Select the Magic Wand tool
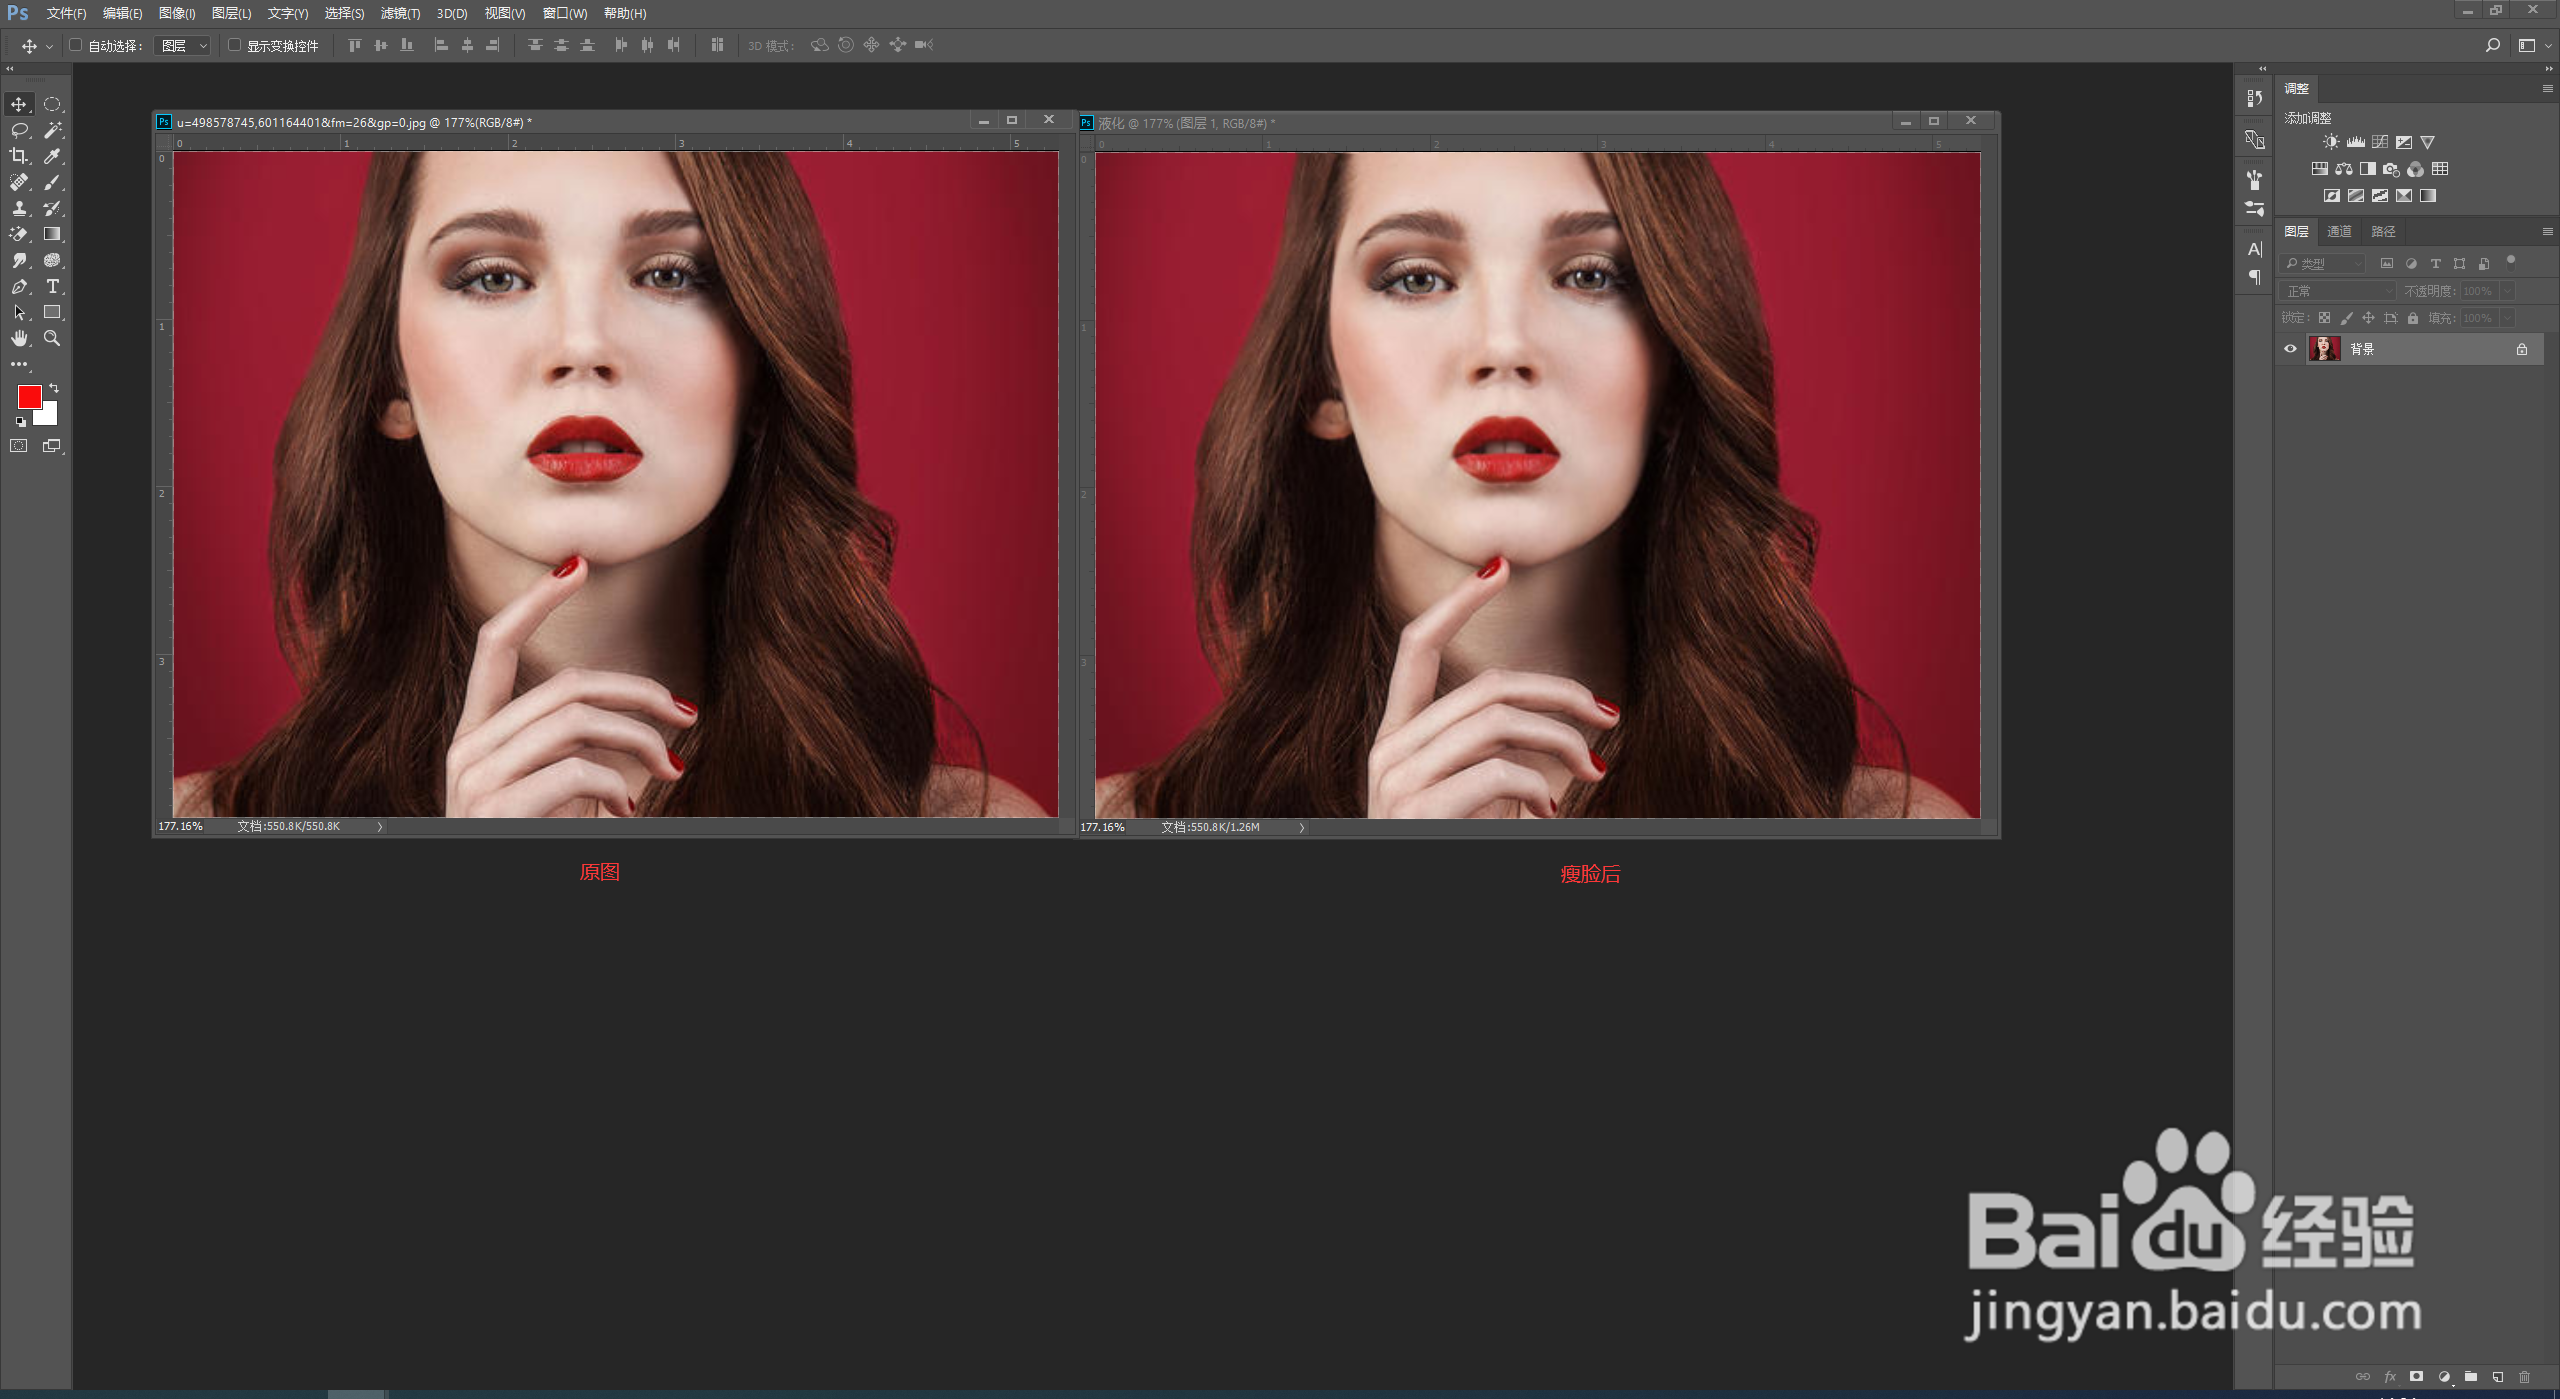Screen dimensions: 2560x1399 [x=53, y=130]
